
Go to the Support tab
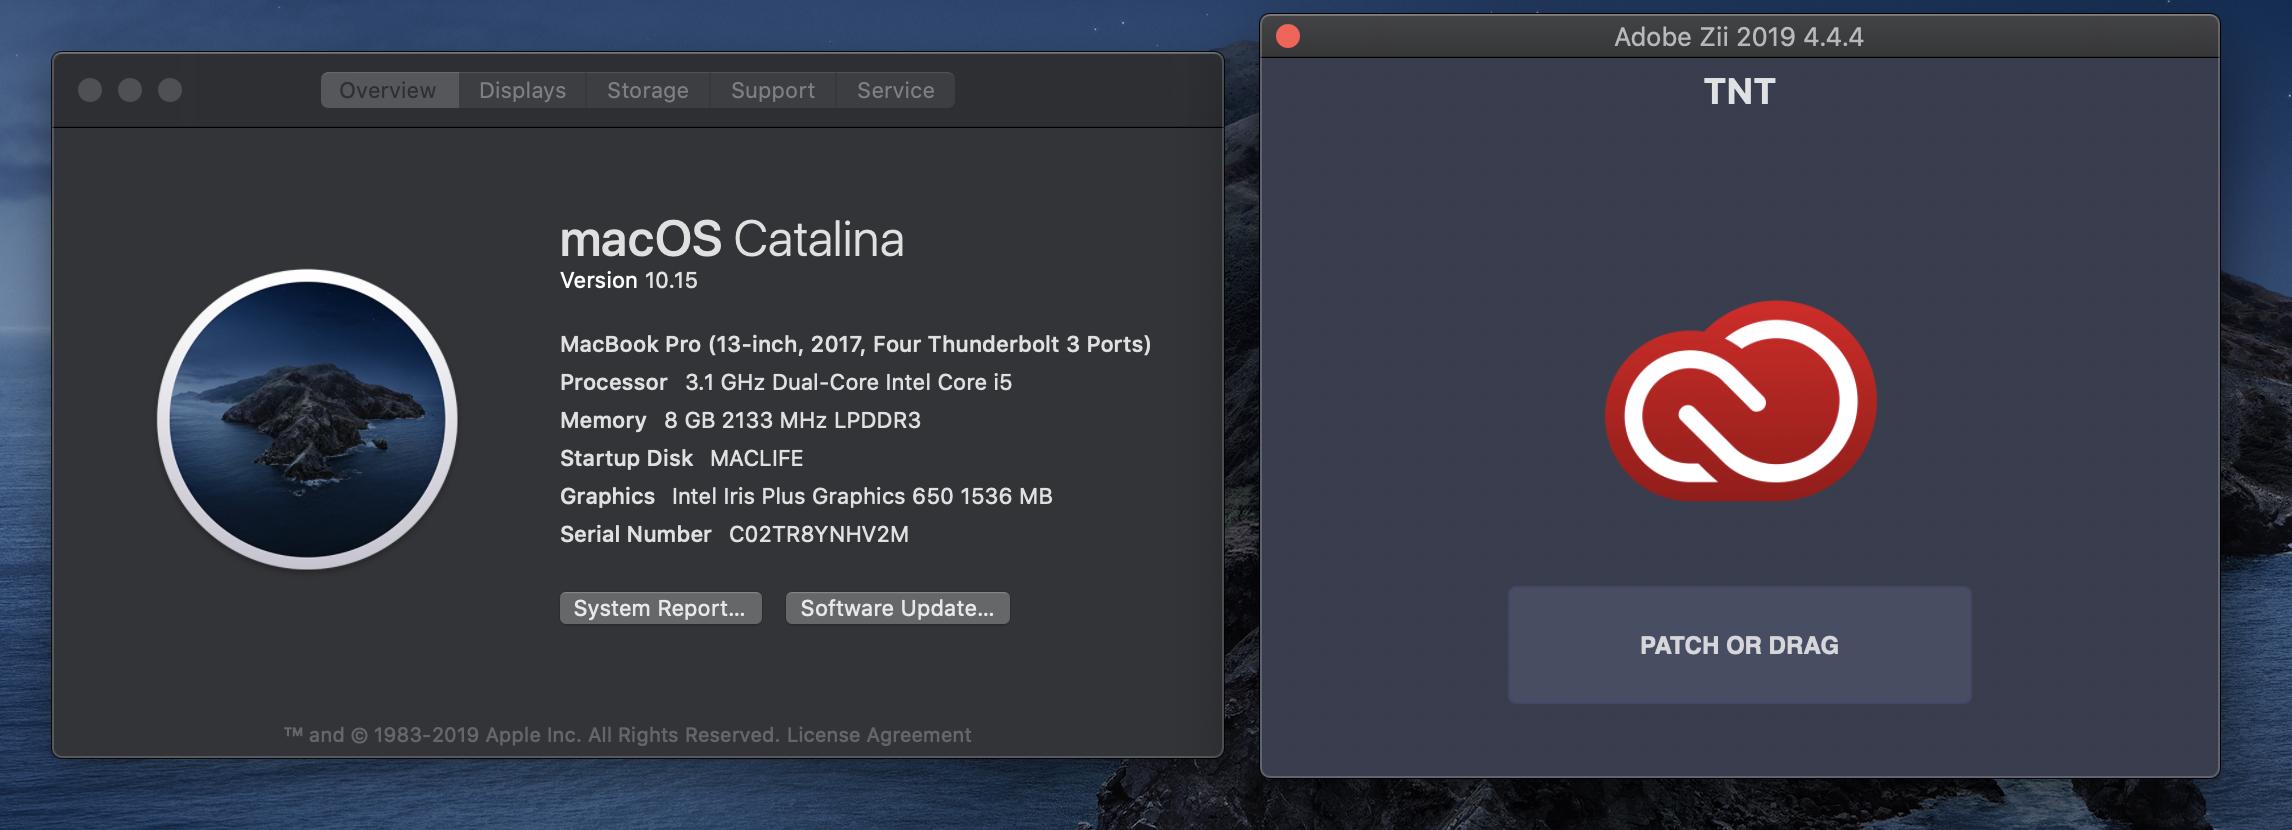(772, 90)
